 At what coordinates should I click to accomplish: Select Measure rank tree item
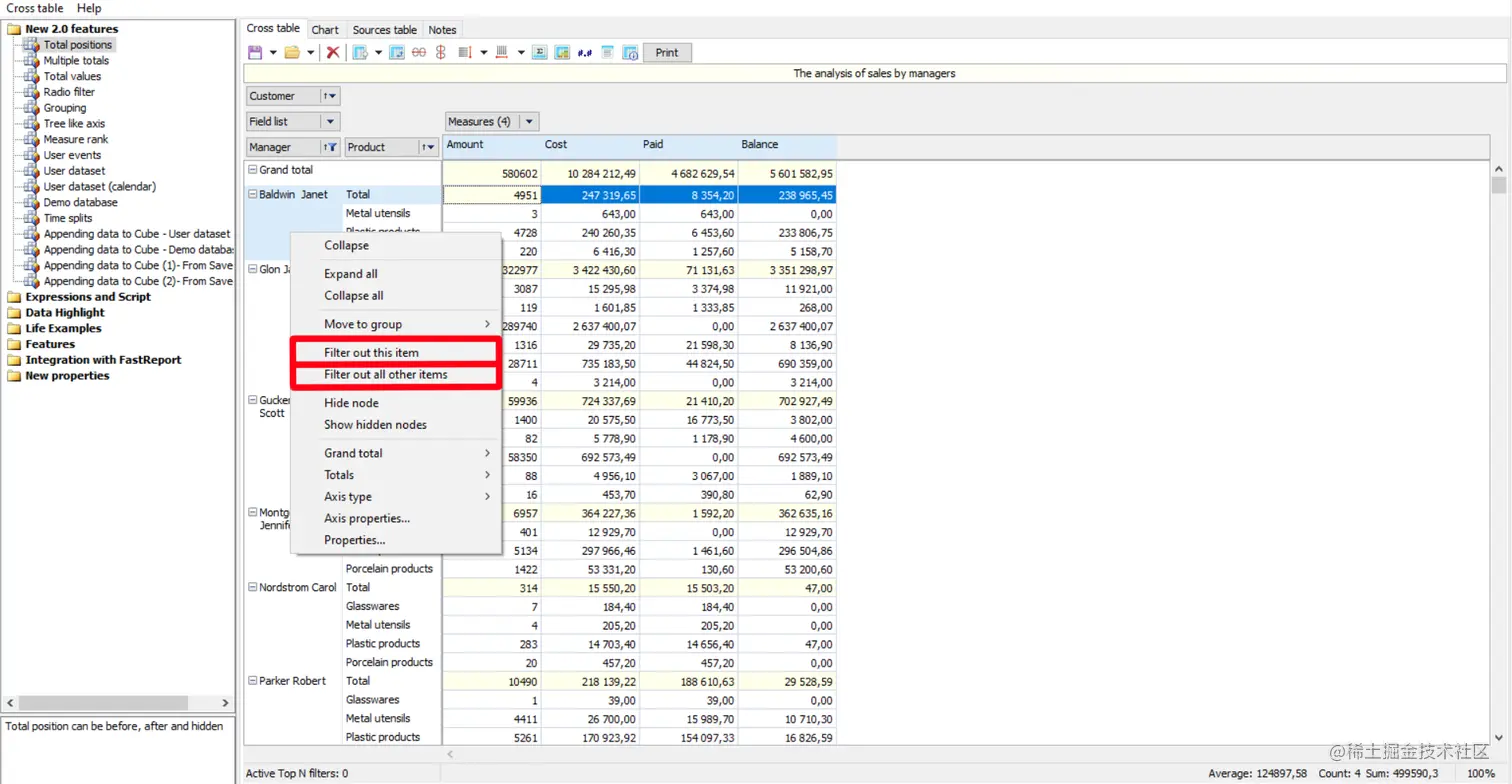[x=76, y=140]
